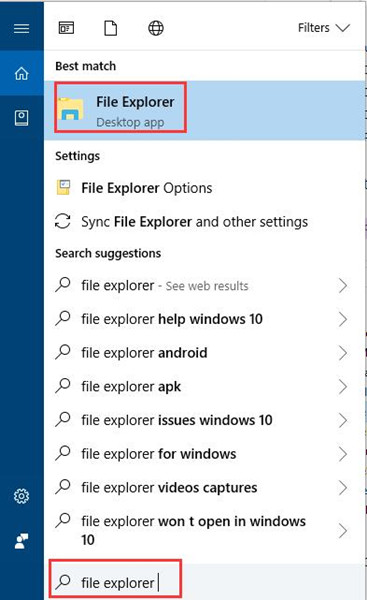Expand arrow for file explorer web results
Image resolution: width=367 pixels, height=600 pixels.
click(x=343, y=285)
